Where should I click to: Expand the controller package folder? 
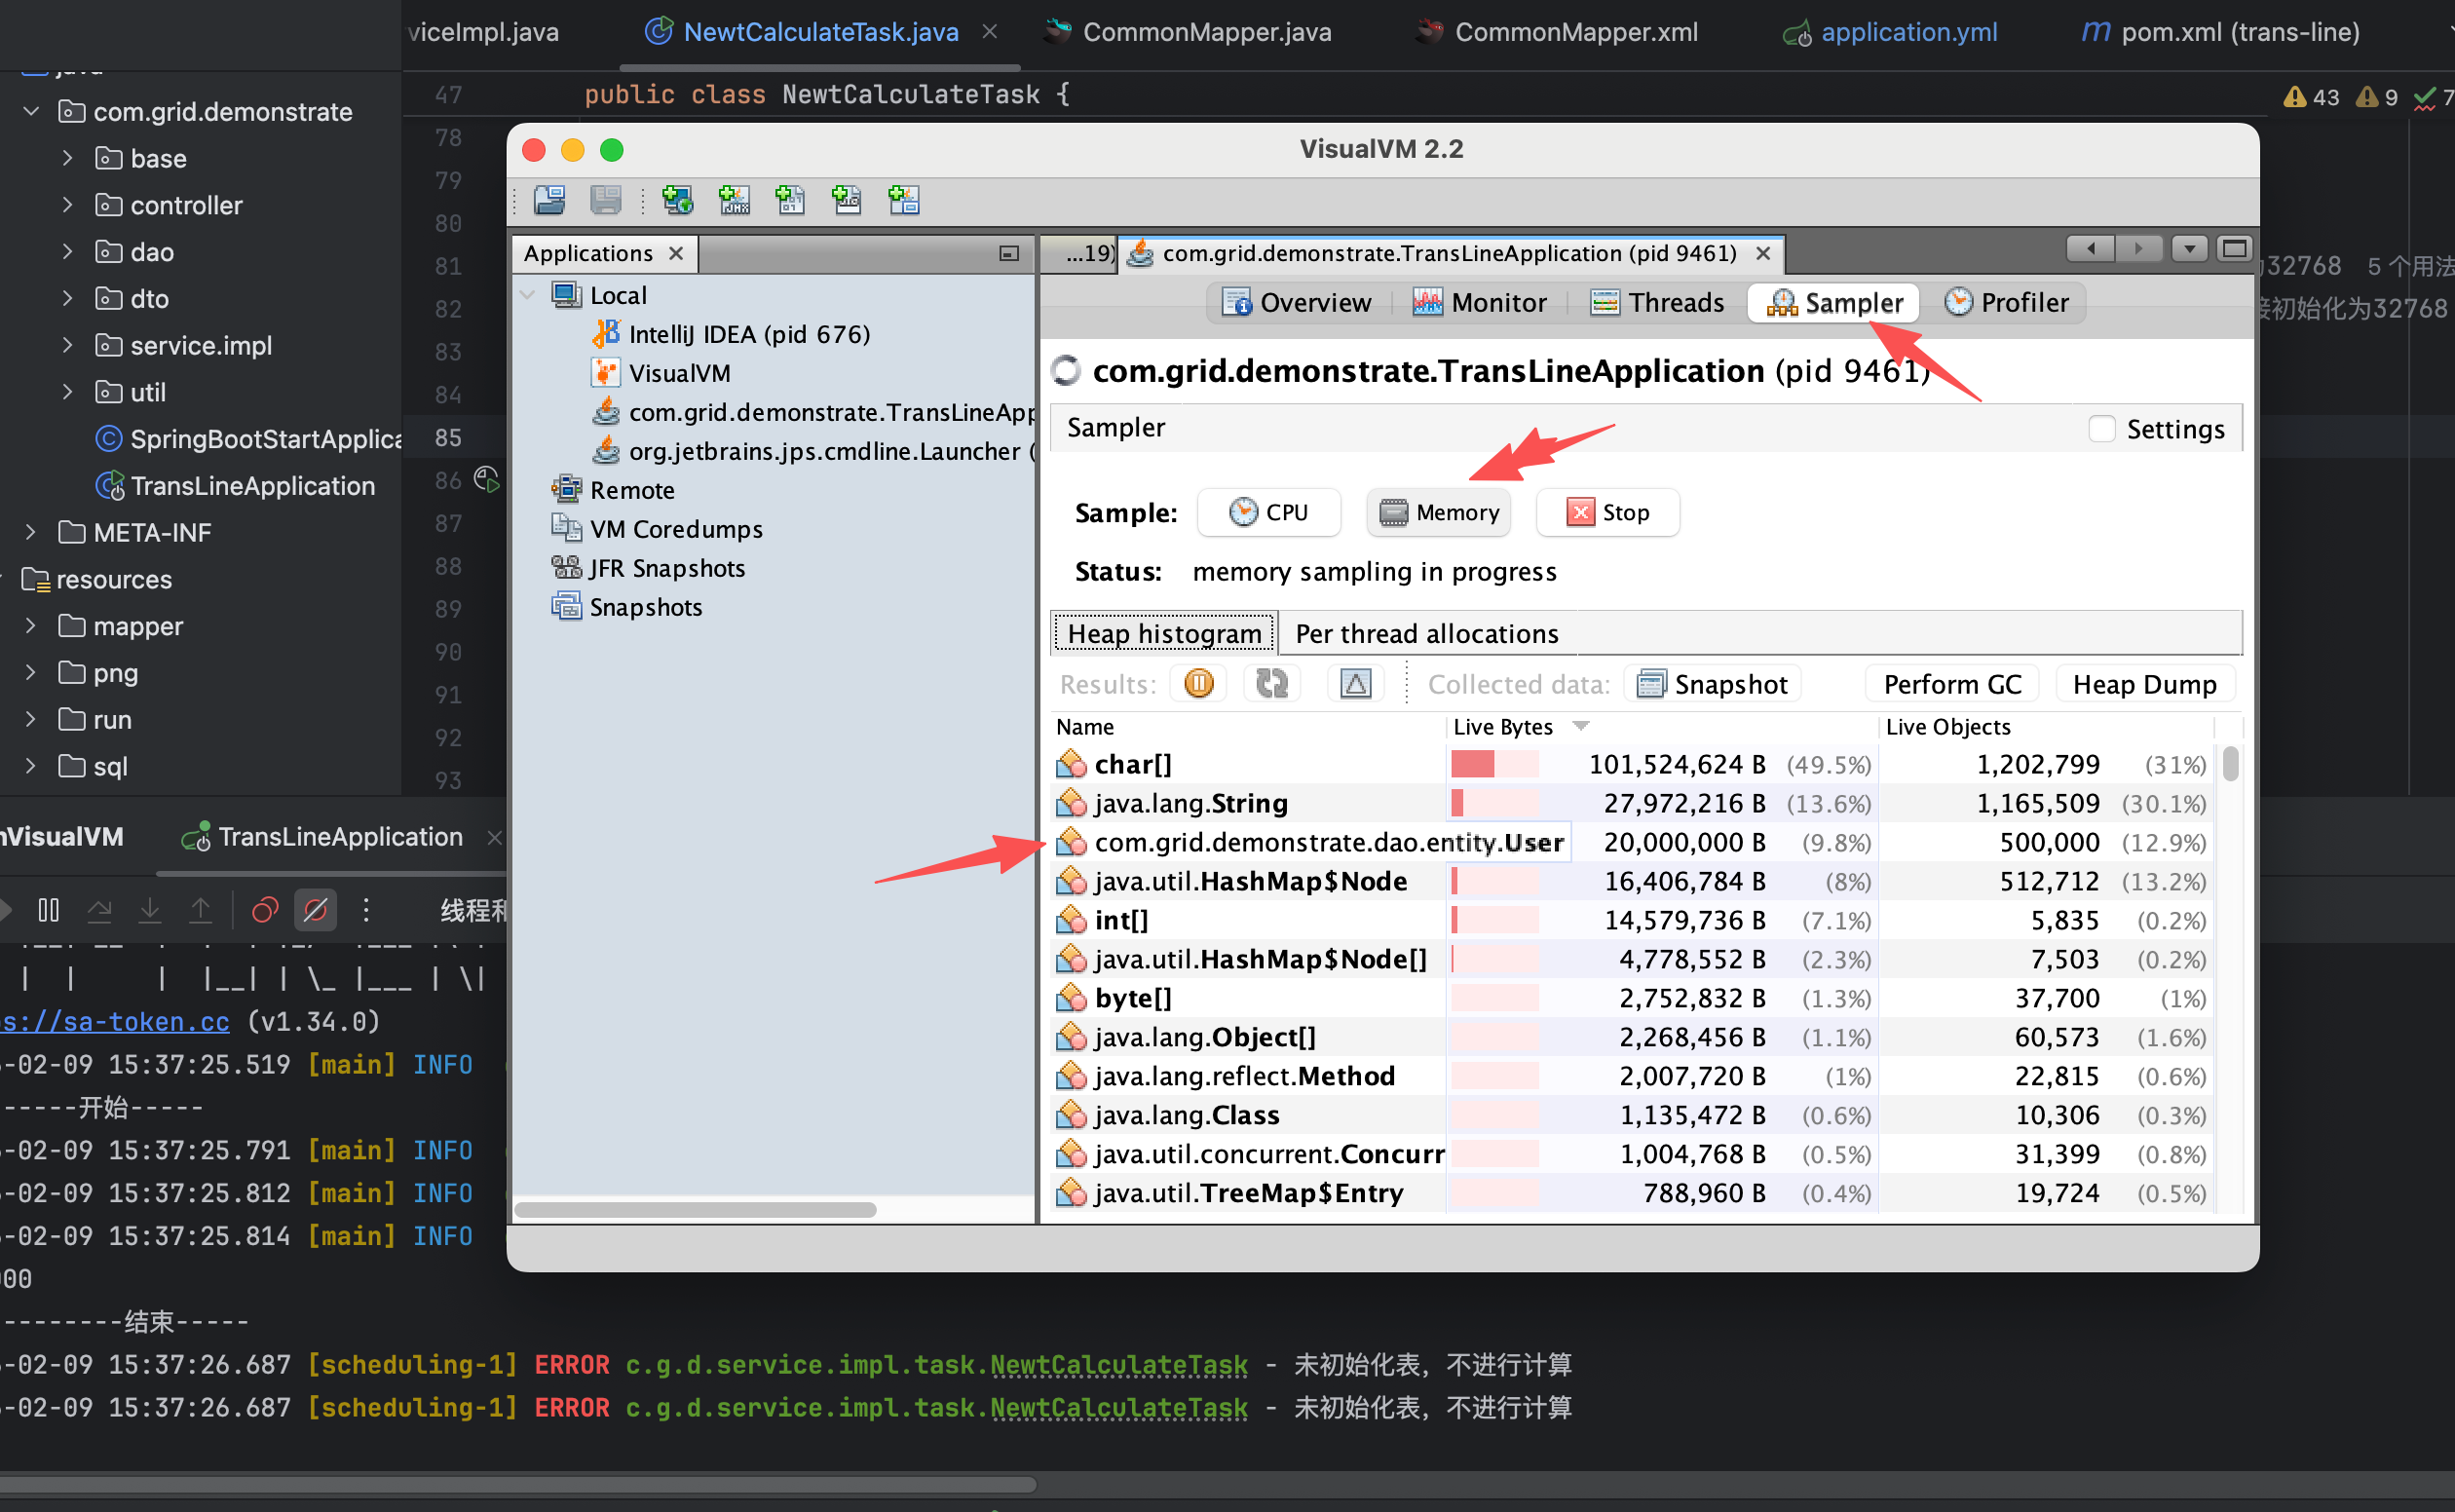(x=67, y=205)
